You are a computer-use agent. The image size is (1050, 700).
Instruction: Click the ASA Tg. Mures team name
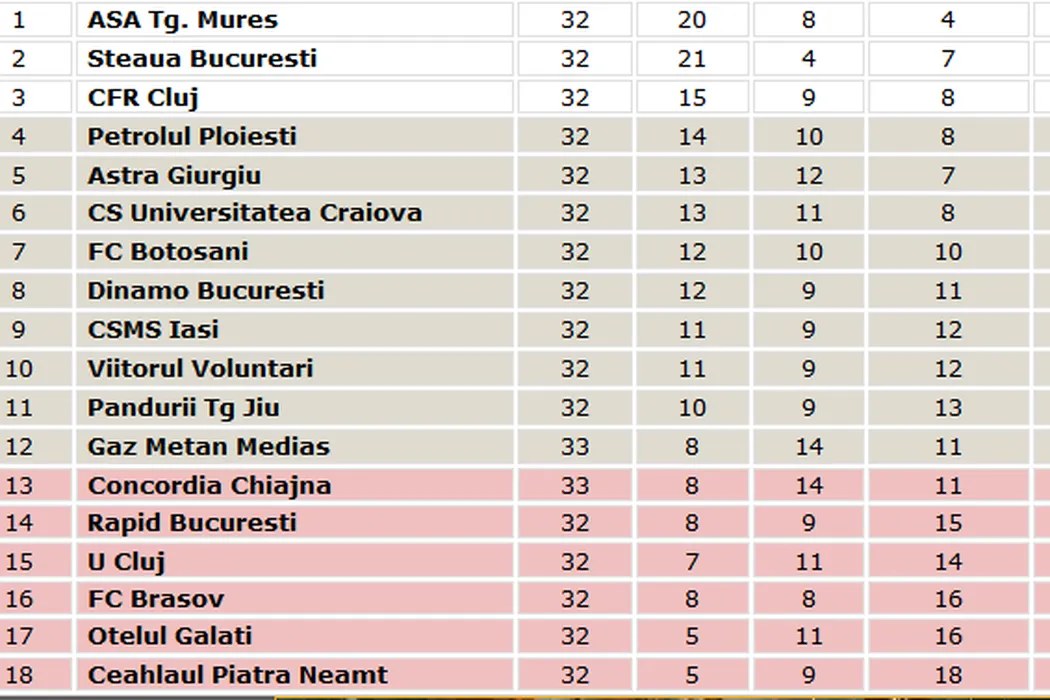click(183, 20)
